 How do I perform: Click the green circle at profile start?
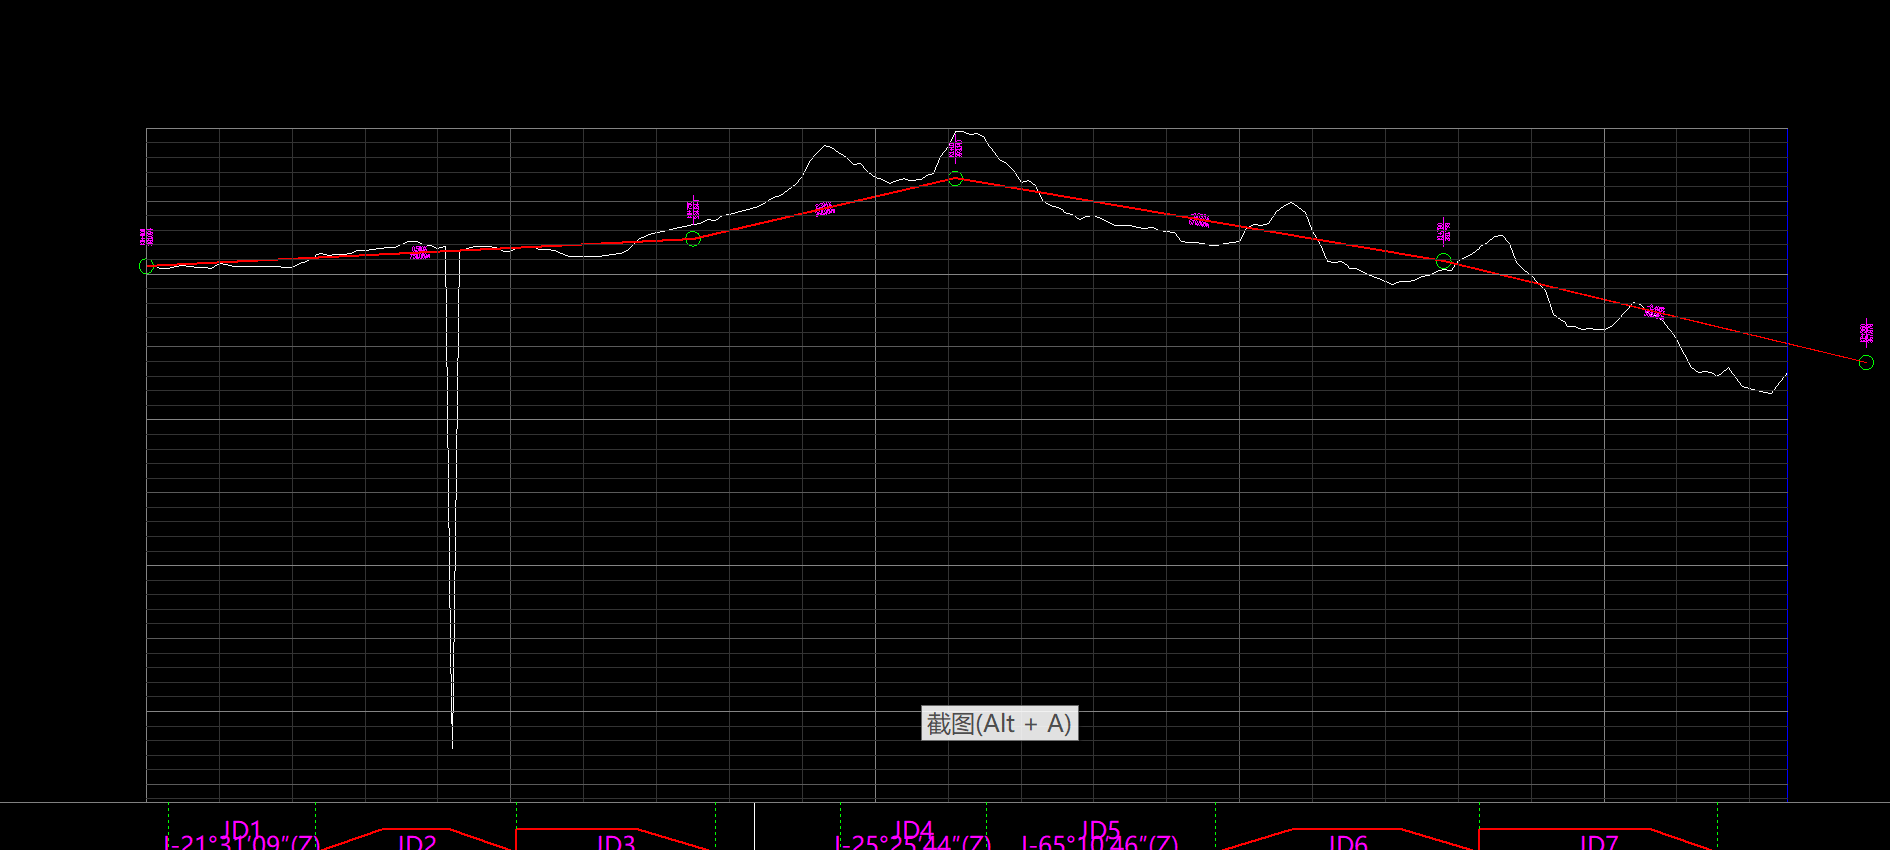[147, 266]
